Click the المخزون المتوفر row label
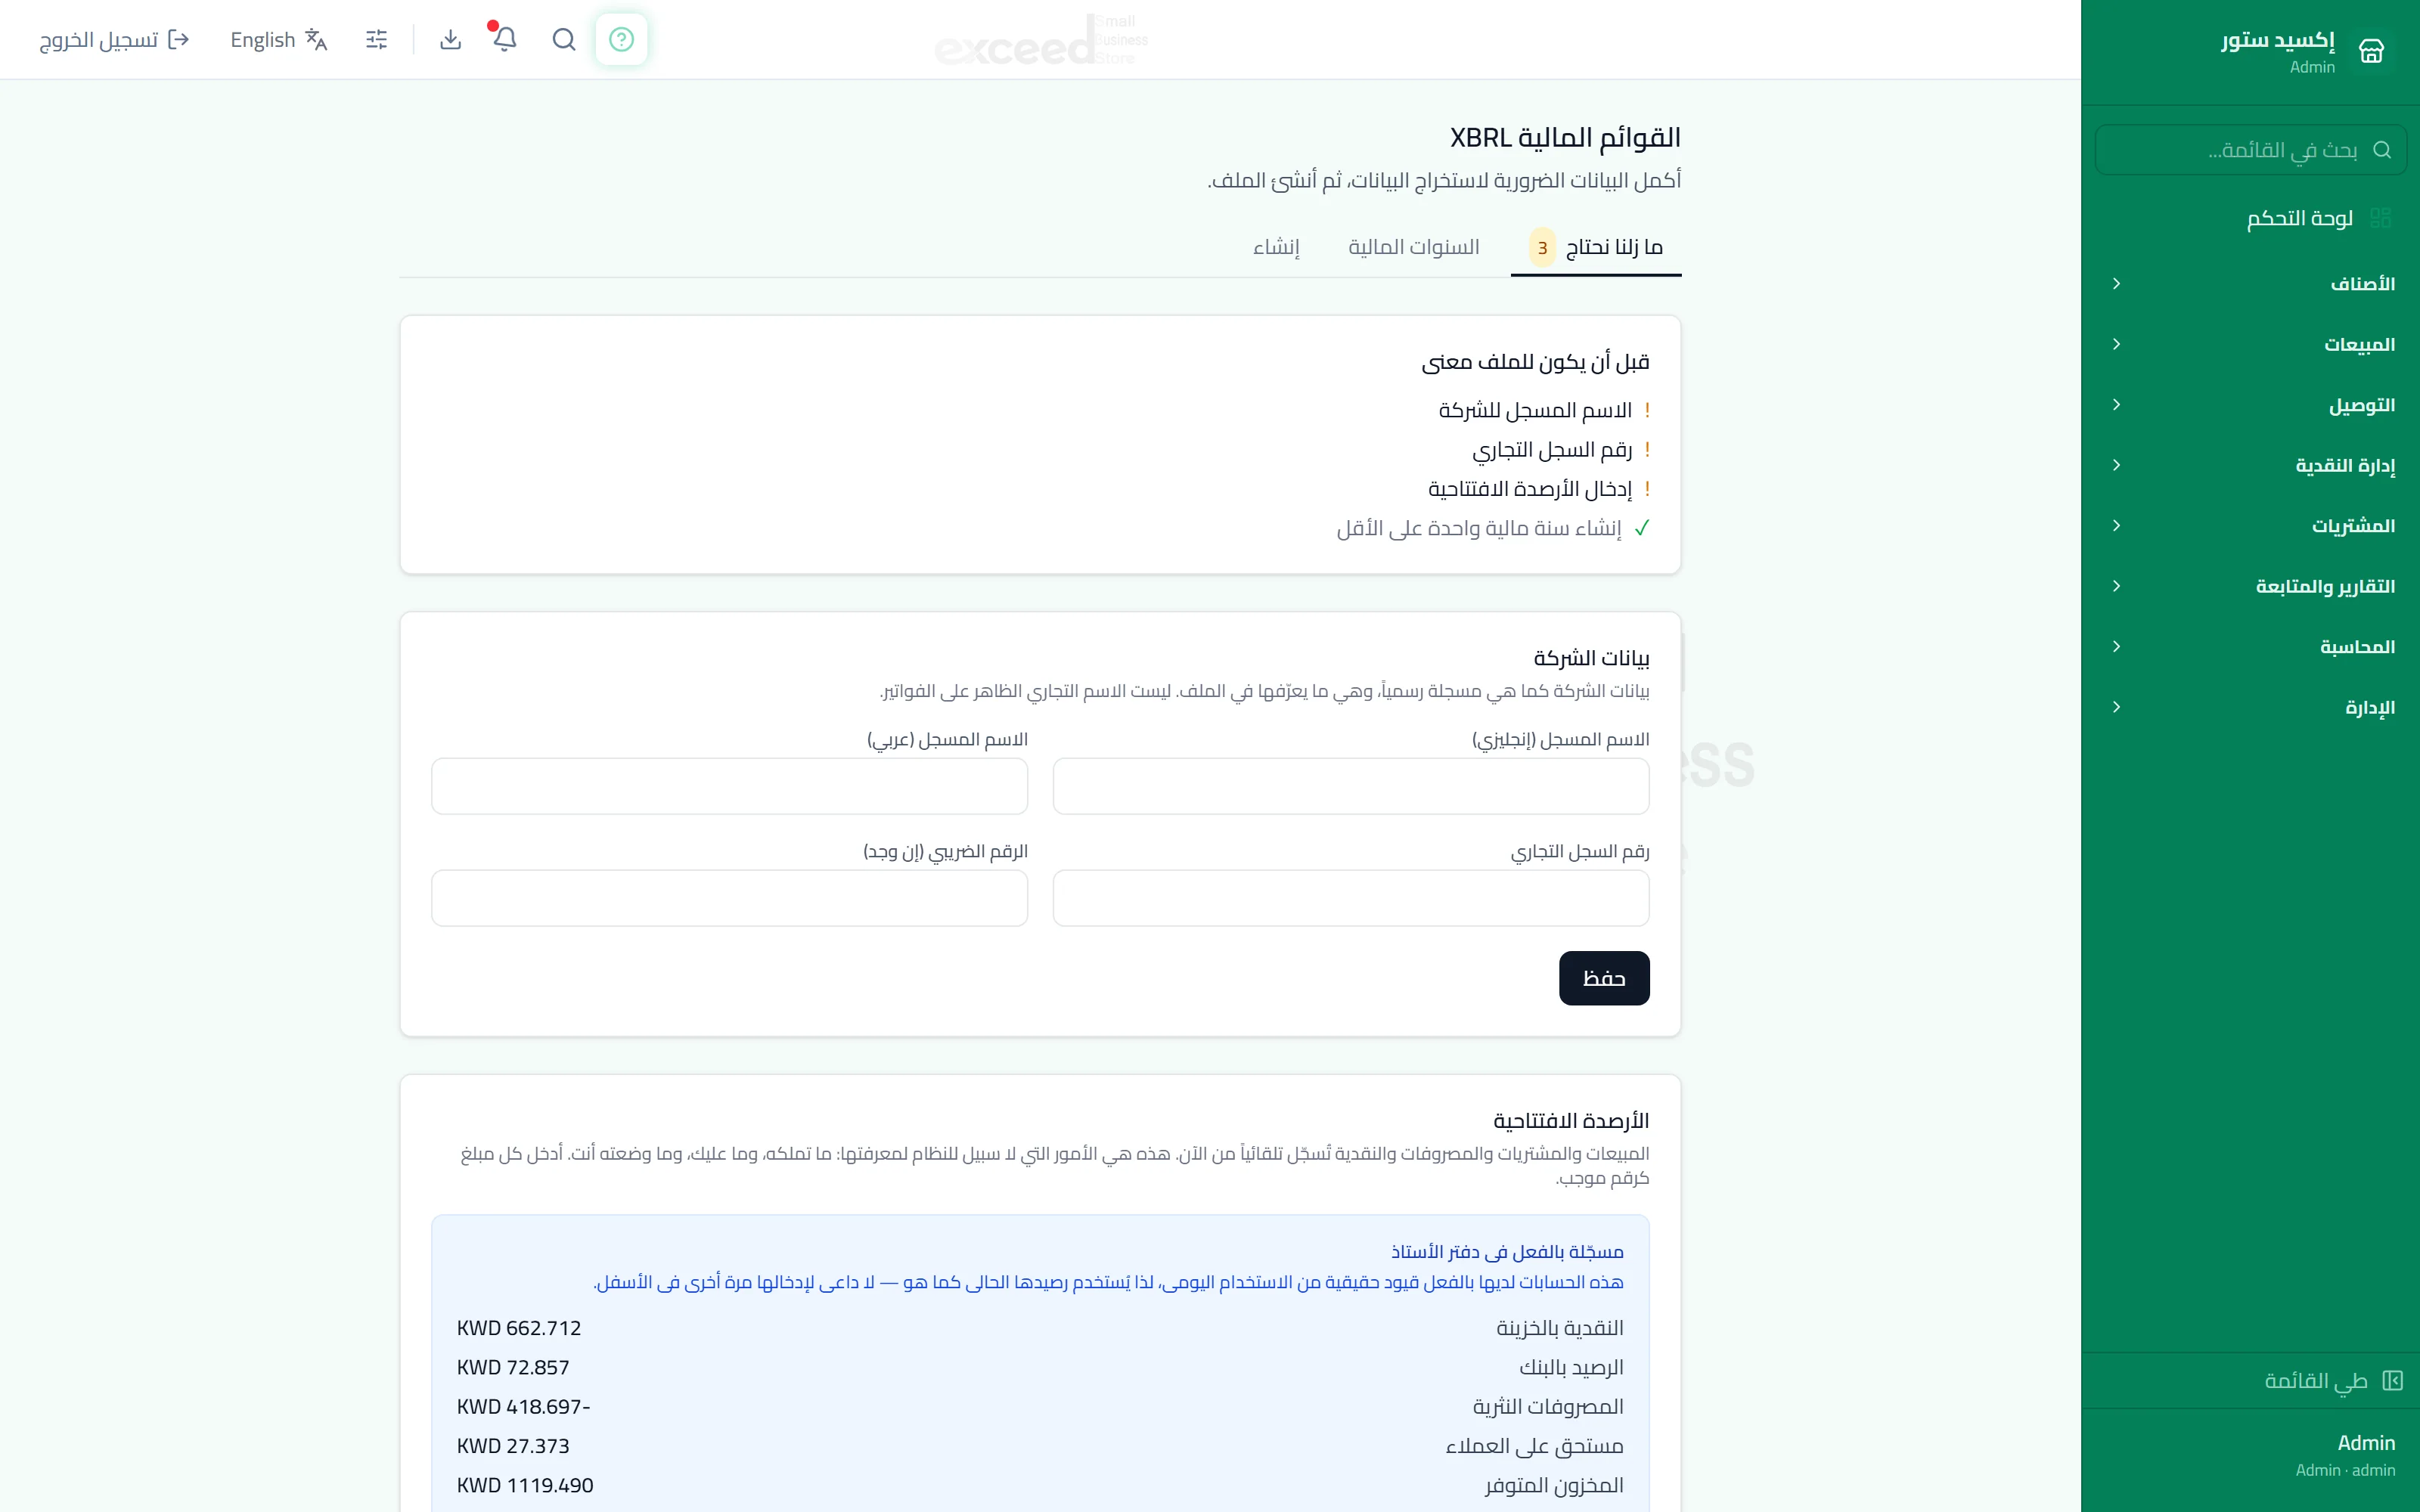 coord(1554,1485)
